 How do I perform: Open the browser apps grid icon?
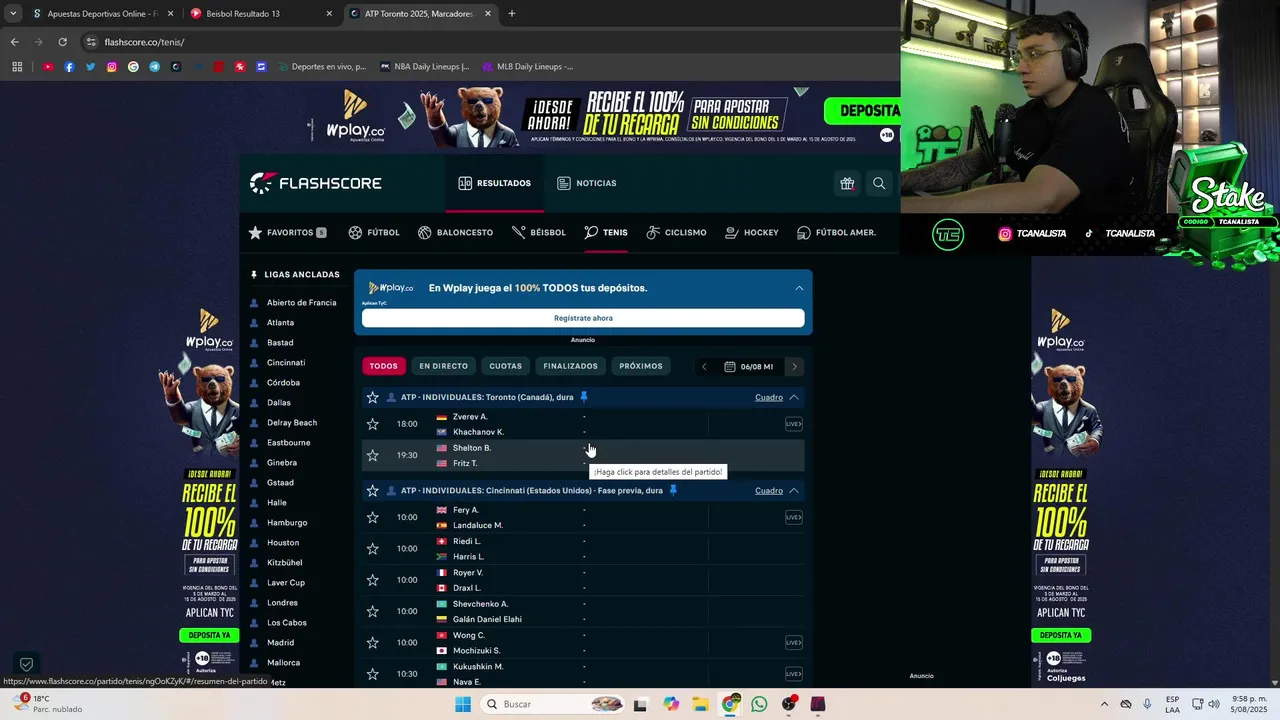17,67
